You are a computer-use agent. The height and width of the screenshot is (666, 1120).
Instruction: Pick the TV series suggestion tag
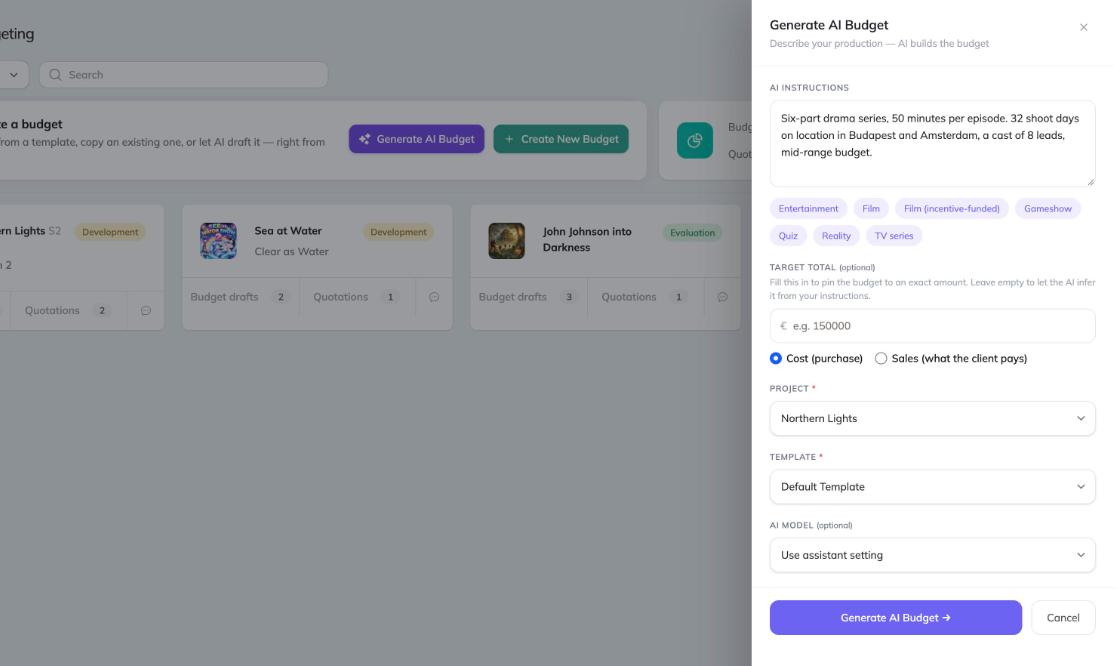tap(894, 236)
